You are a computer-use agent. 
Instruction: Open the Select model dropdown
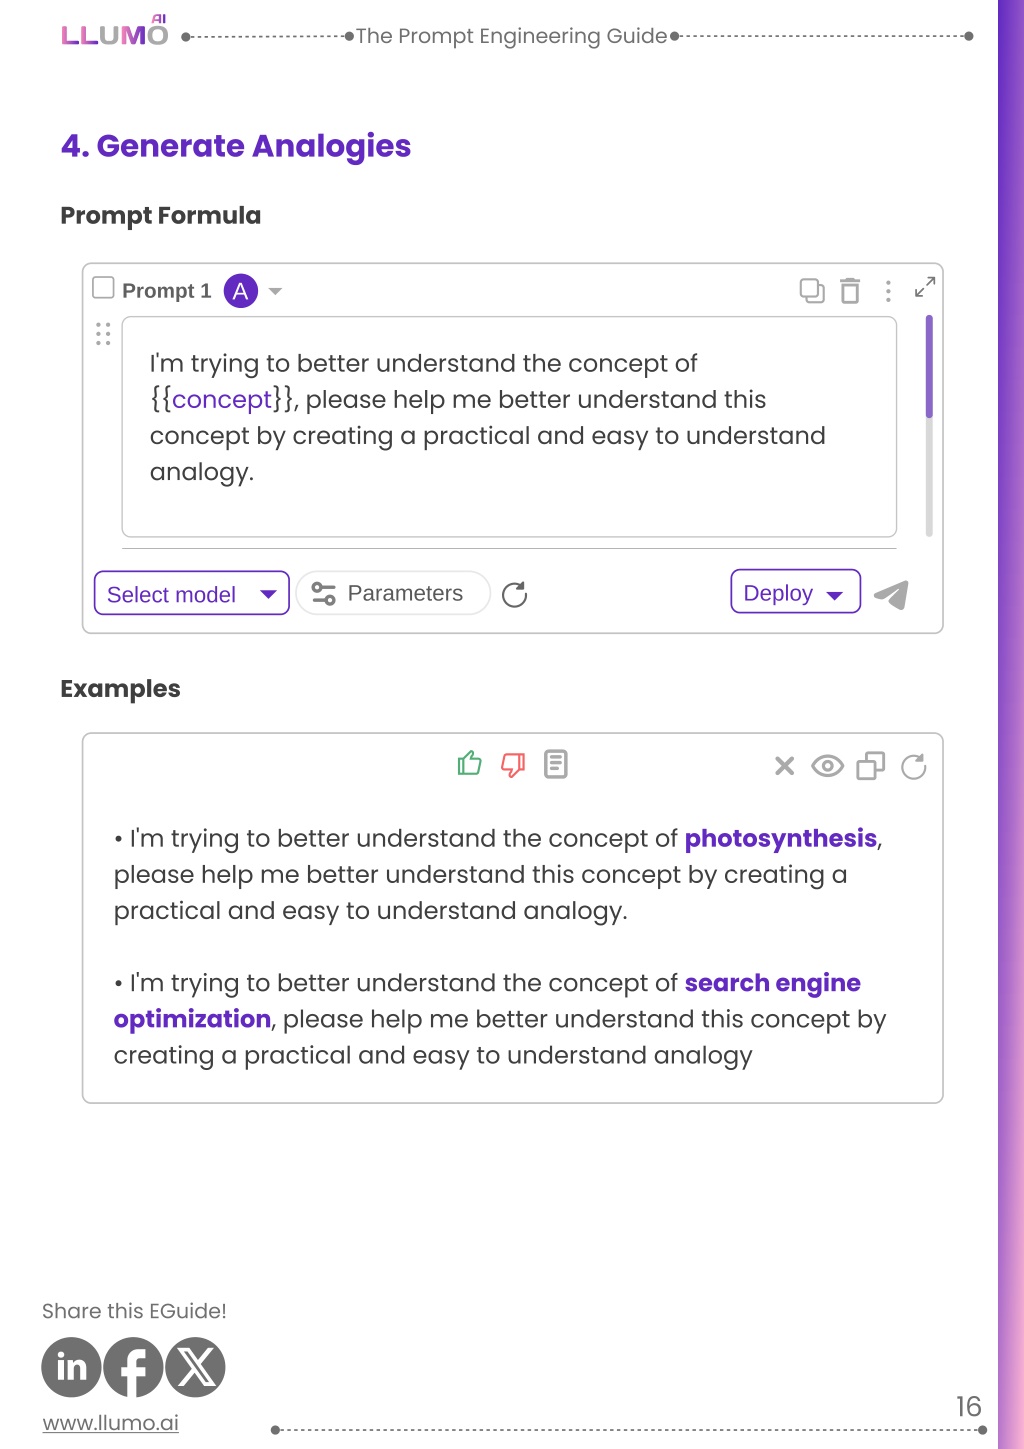click(x=191, y=593)
